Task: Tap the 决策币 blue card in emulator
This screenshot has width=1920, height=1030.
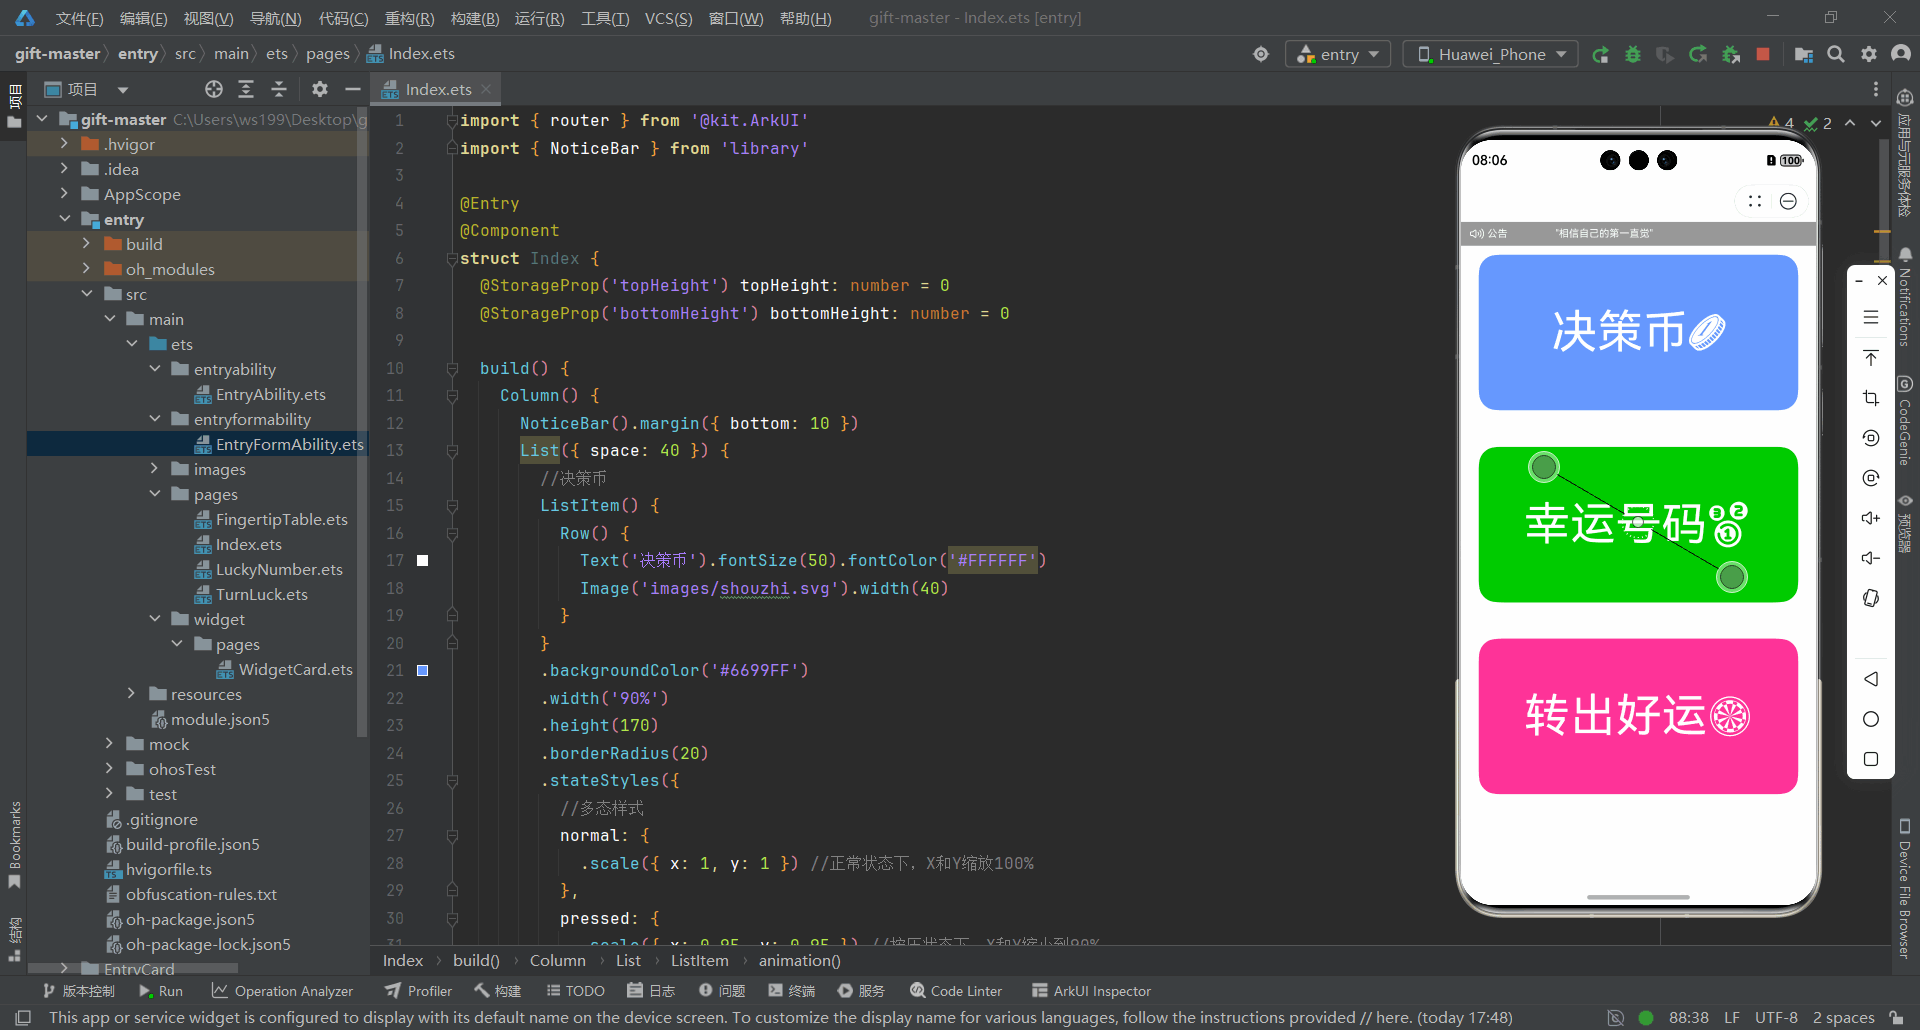Action: pos(1638,332)
